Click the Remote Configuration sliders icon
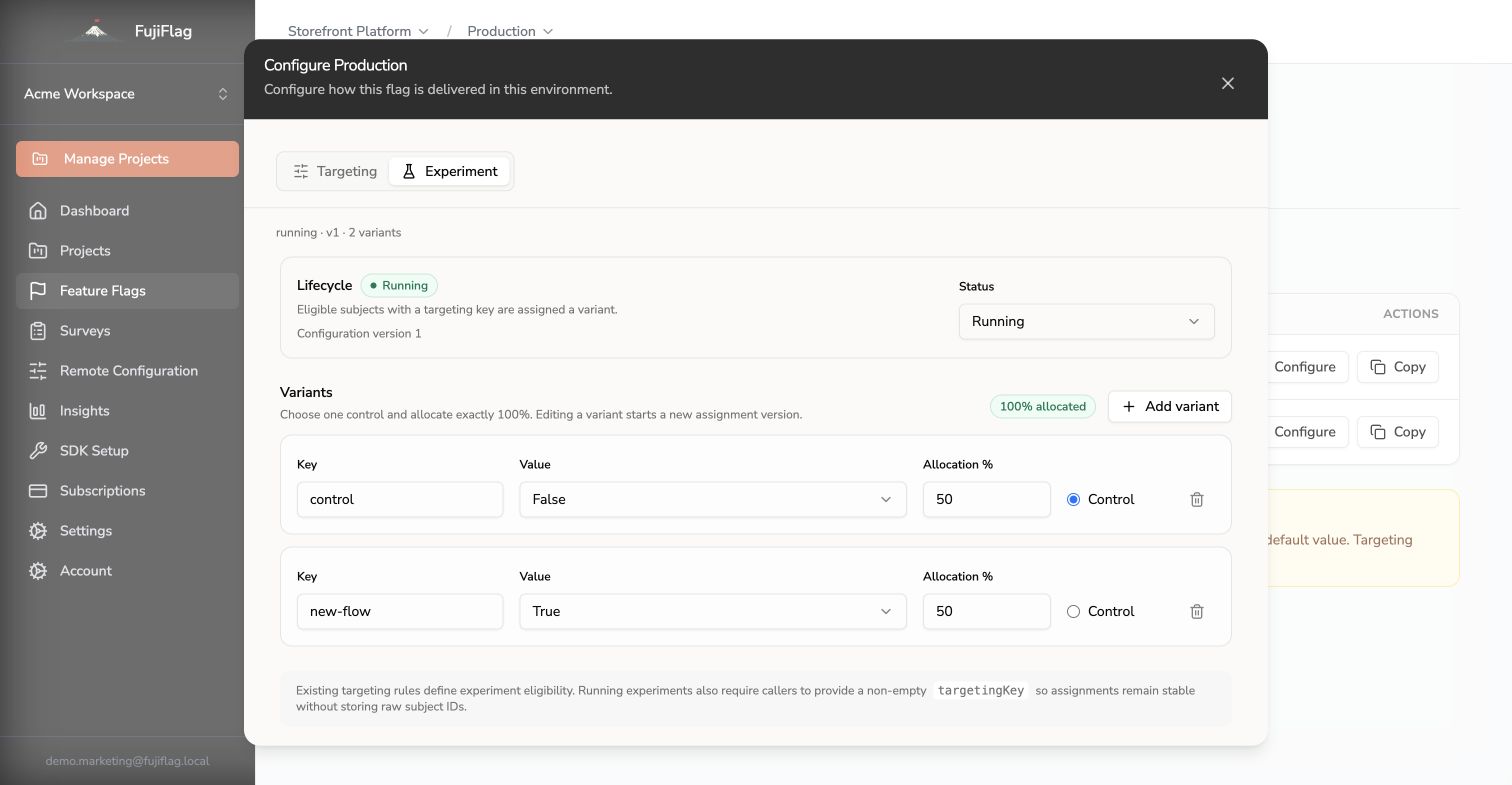Viewport: 1512px width, 785px height. [38, 371]
